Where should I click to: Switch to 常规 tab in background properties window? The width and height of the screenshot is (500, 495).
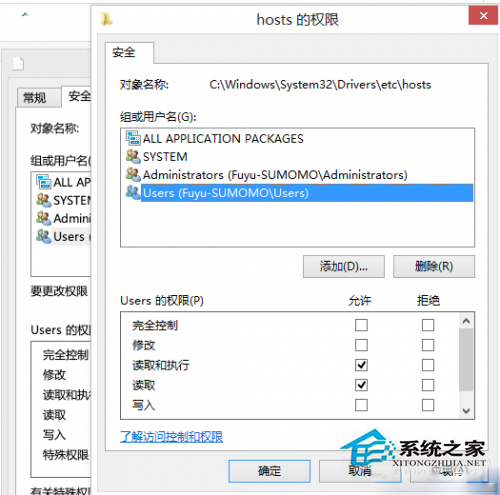[x=39, y=98]
